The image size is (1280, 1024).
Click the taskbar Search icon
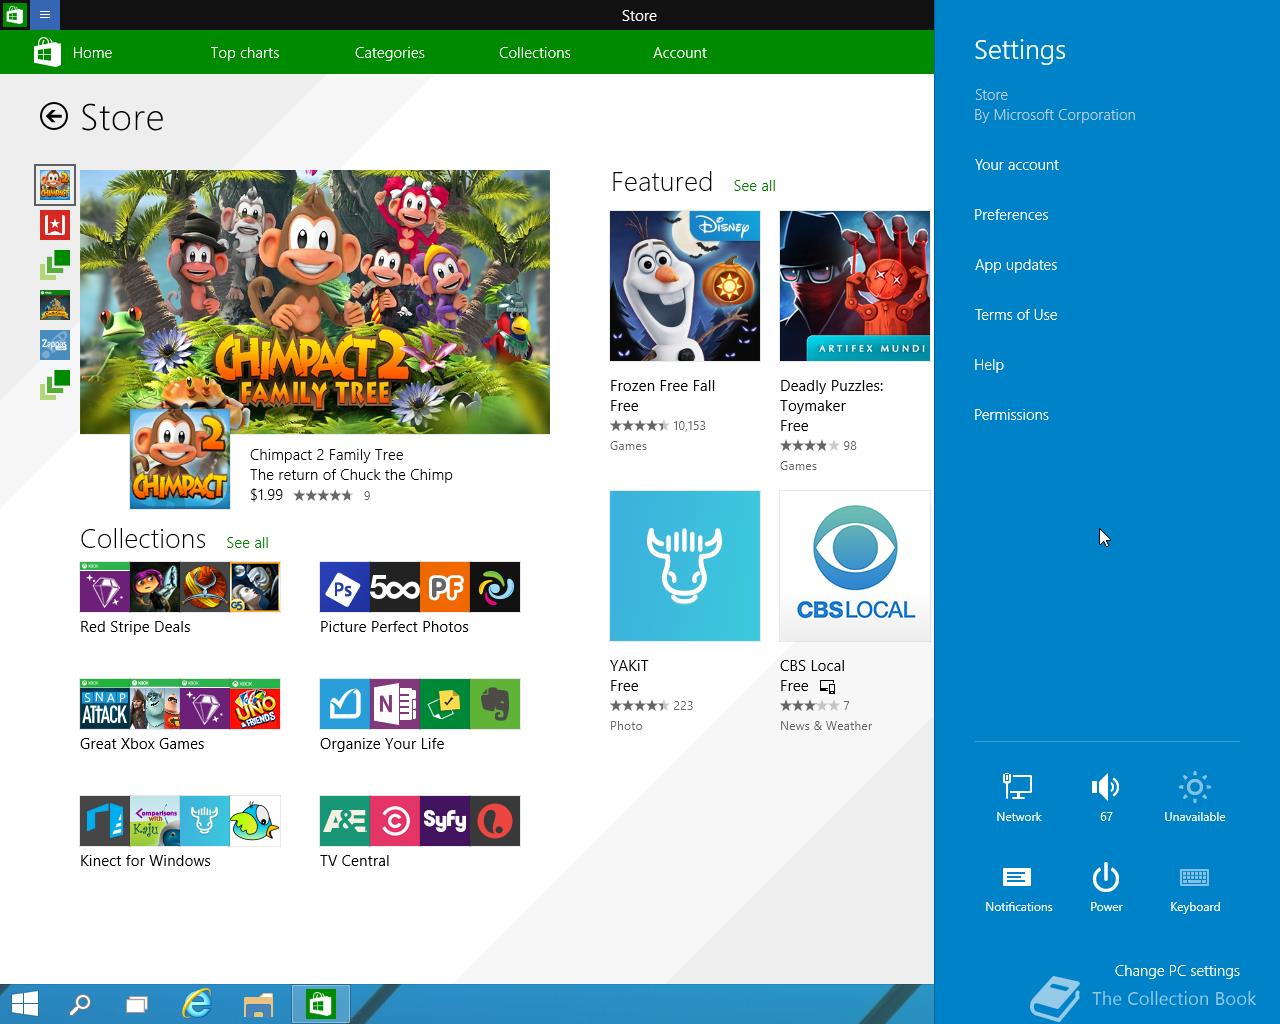point(79,1004)
